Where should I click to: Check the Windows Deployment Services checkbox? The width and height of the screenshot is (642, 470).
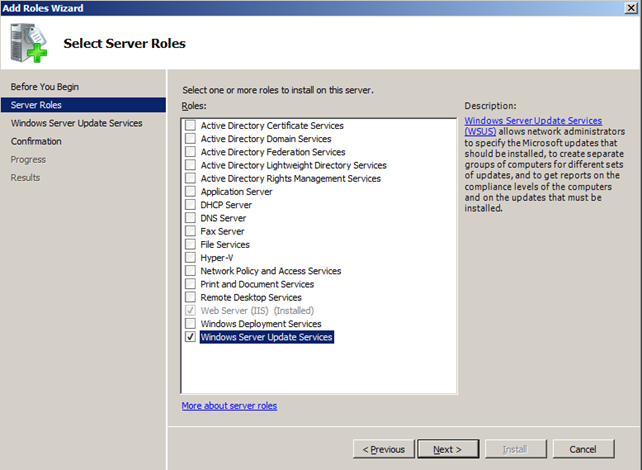[x=191, y=324]
